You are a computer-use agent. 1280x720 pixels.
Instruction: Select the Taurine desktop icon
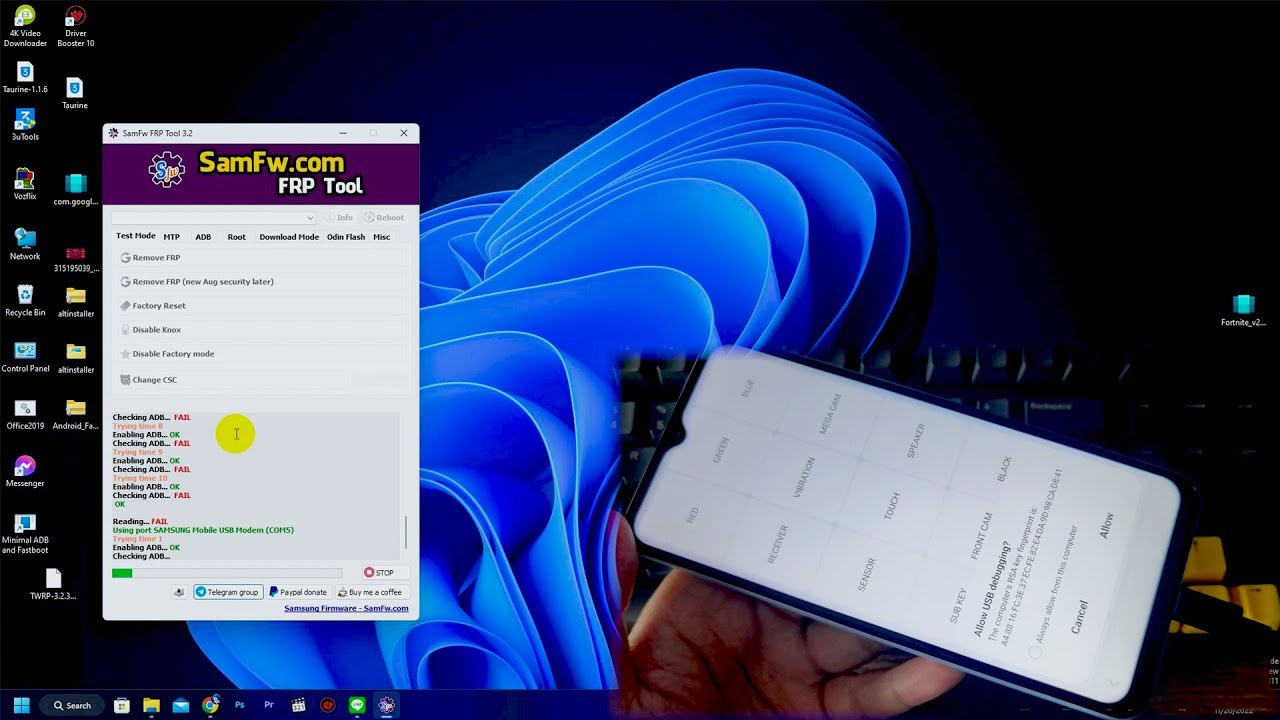(75, 94)
